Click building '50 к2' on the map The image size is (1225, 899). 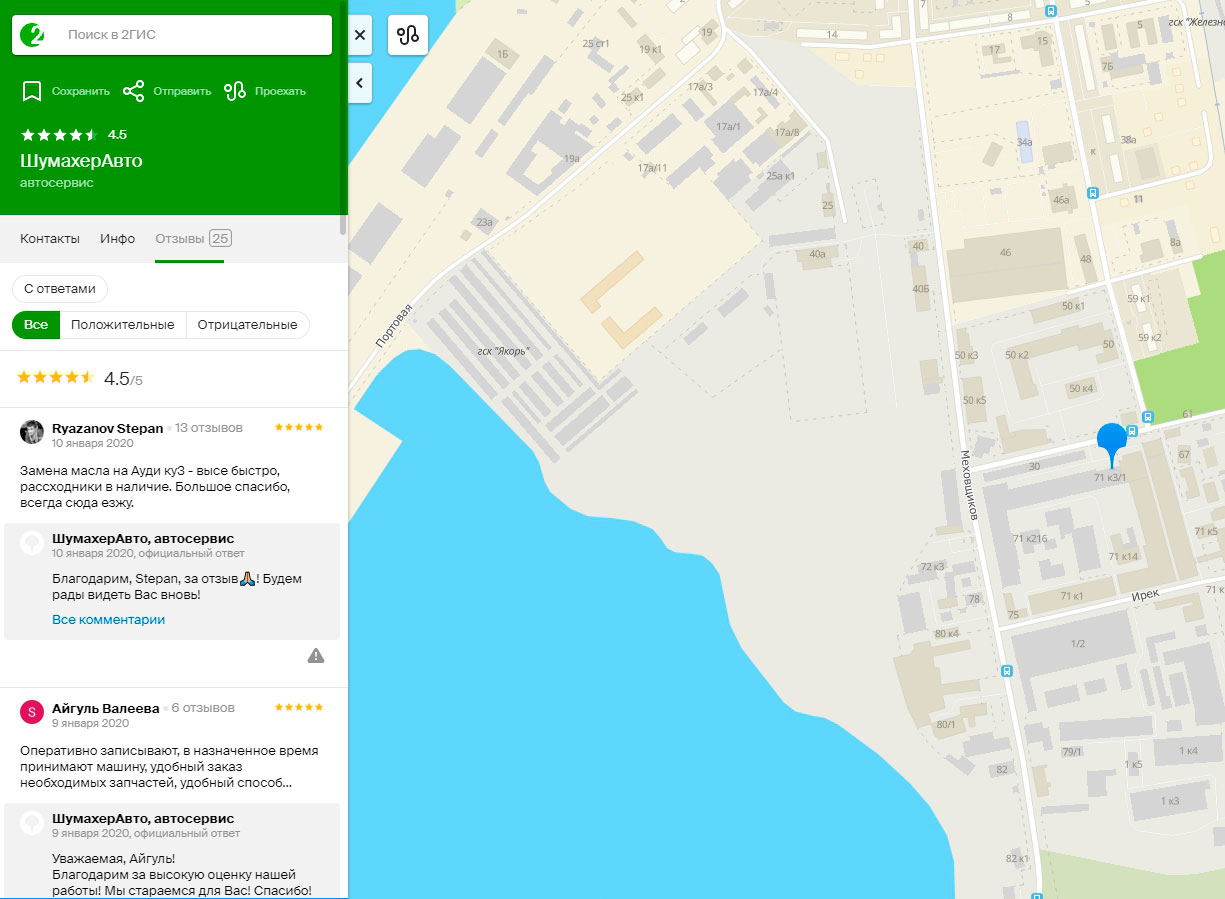coord(1017,355)
